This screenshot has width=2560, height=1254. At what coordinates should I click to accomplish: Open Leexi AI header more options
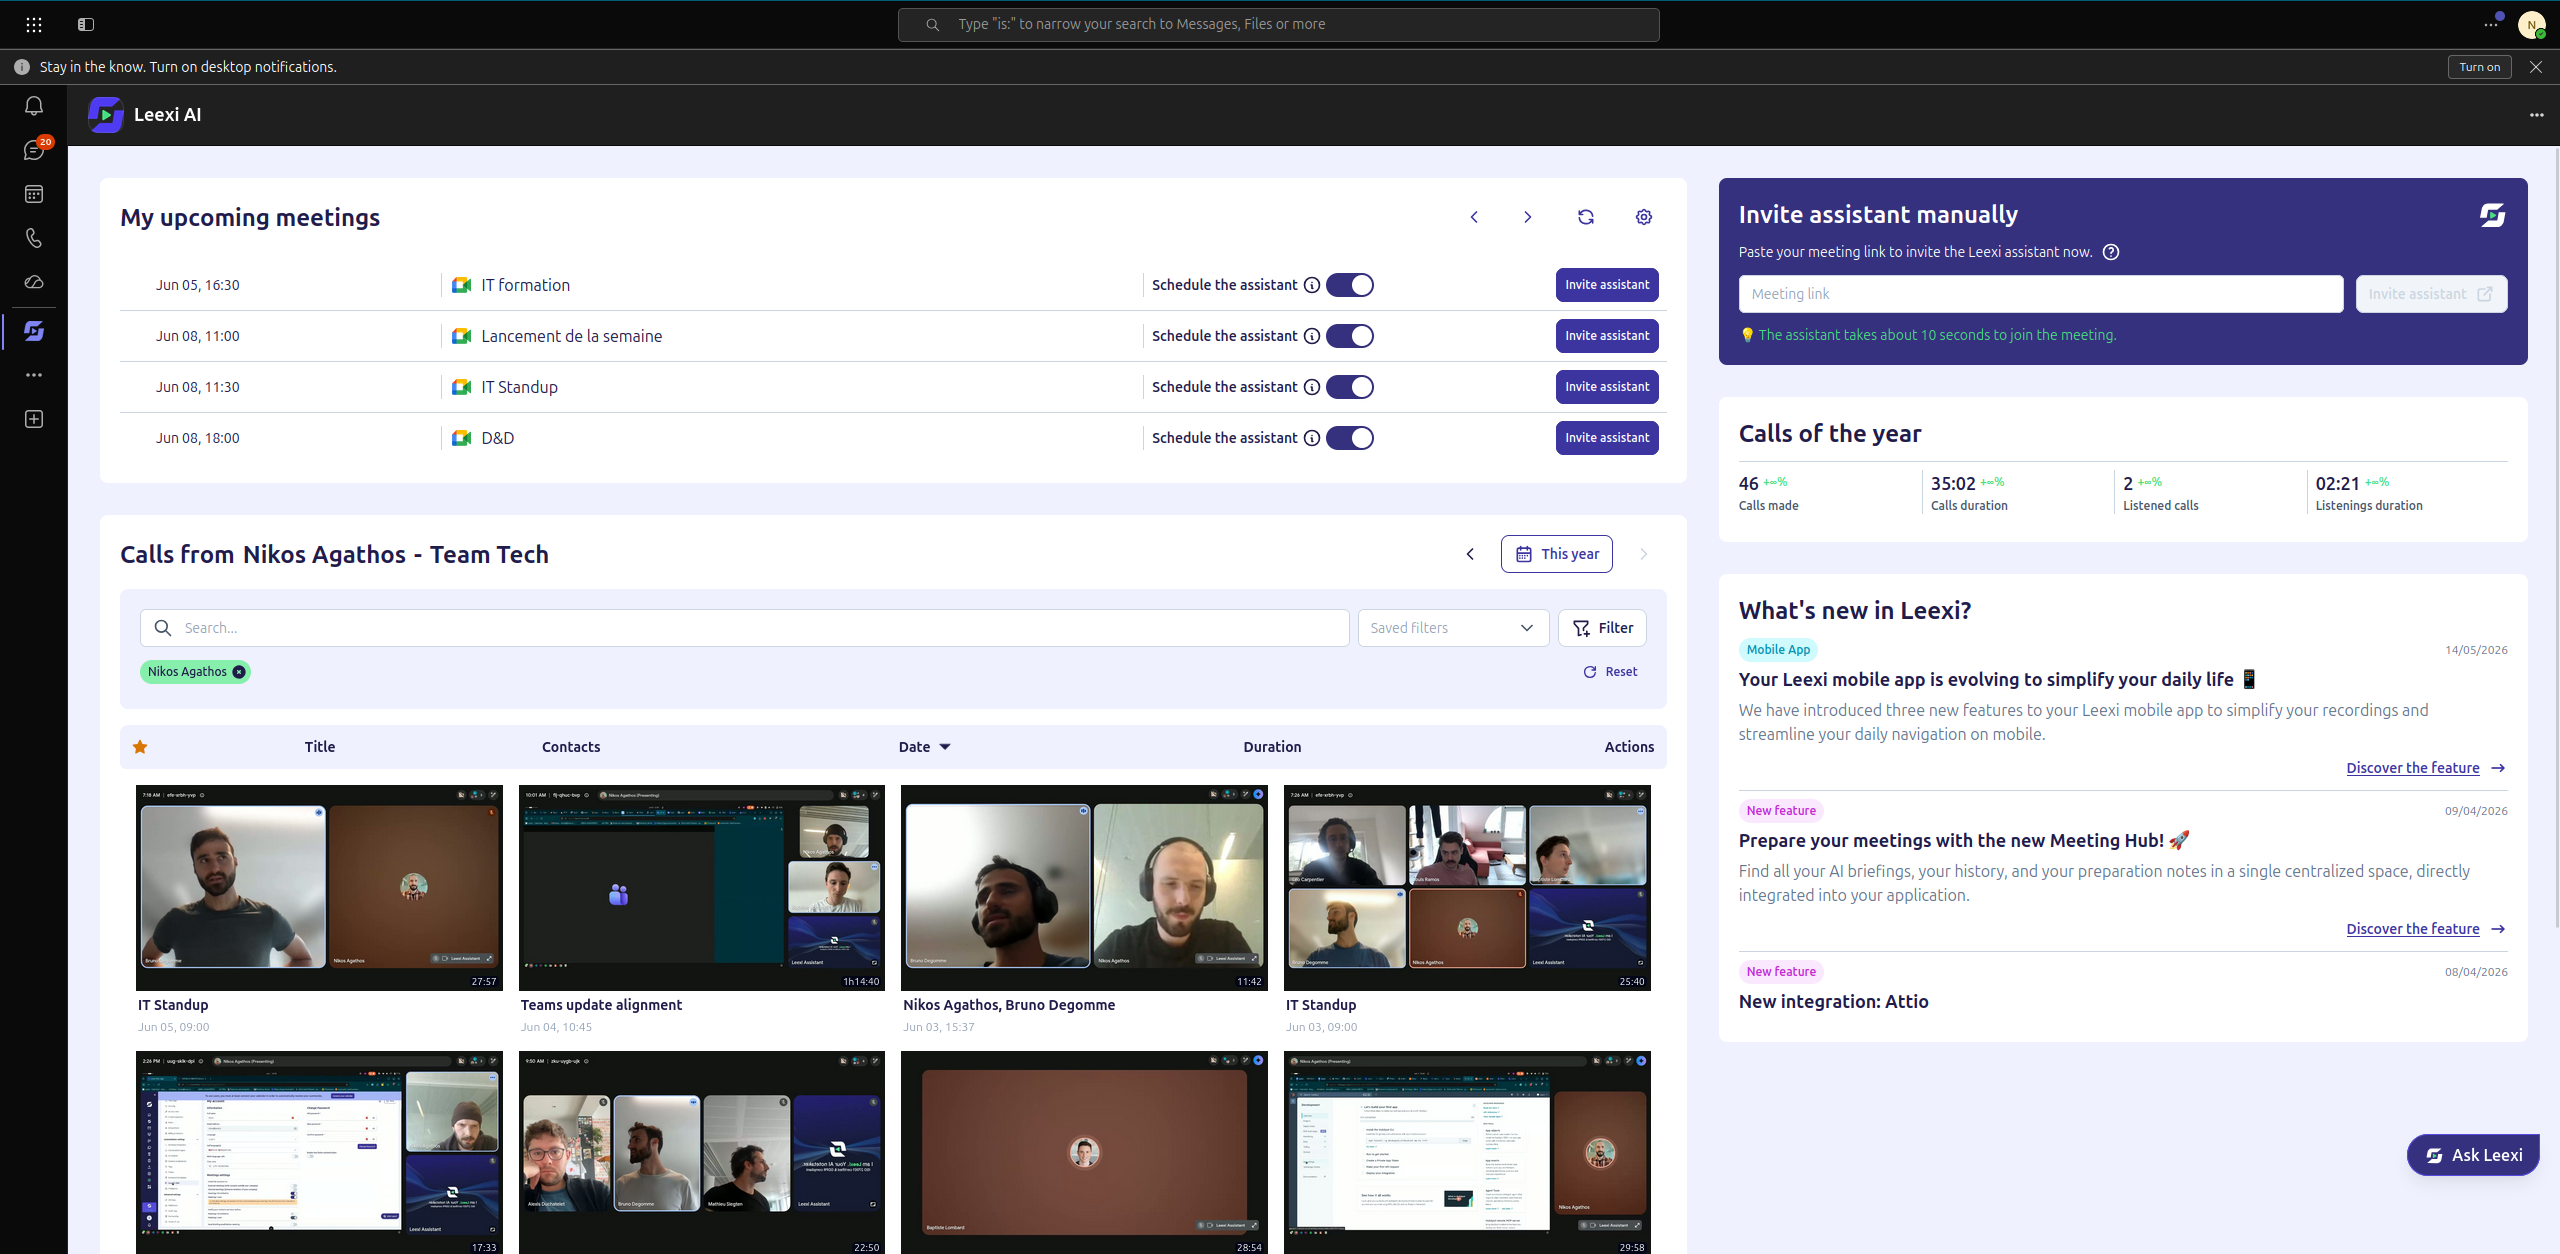tap(2537, 115)
